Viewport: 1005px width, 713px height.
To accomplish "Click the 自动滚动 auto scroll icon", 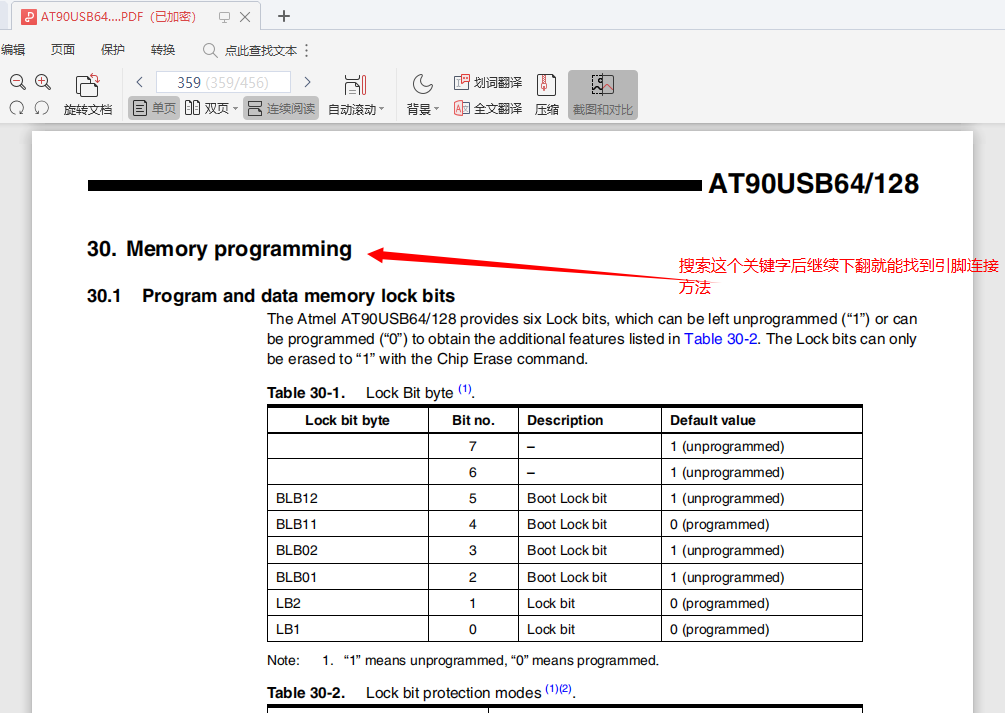I will (x=355, y=85).
